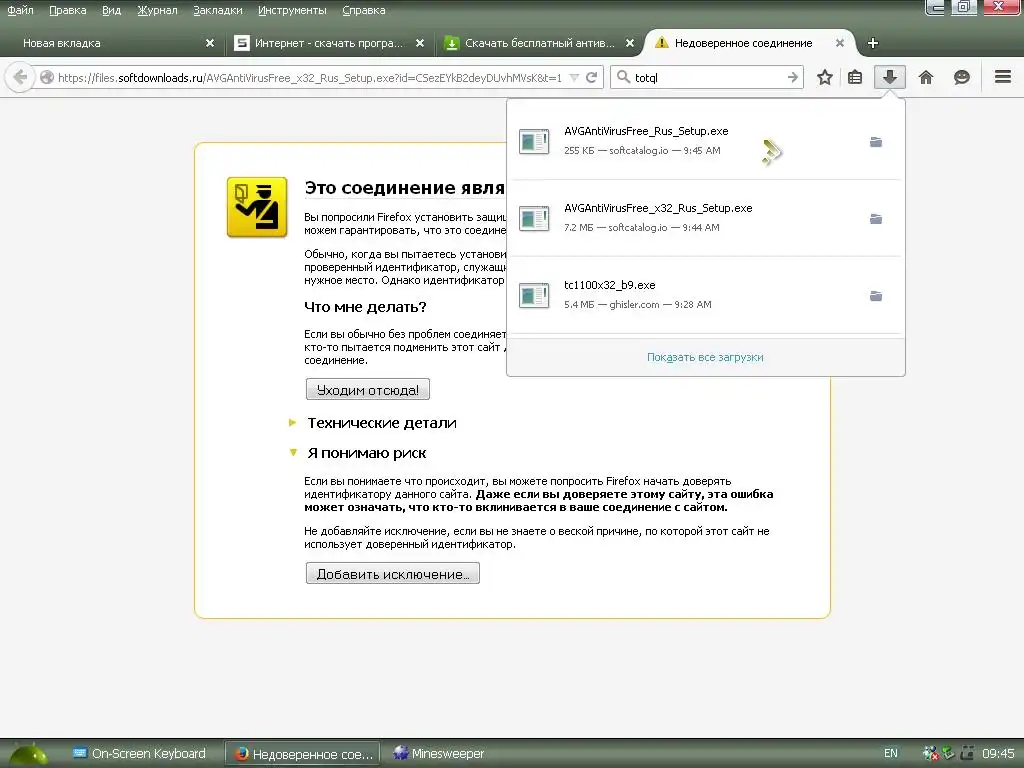Viewport: 1024px width, 768px height.
Task: Open the Инструменты menu
Action: [292, 10]
